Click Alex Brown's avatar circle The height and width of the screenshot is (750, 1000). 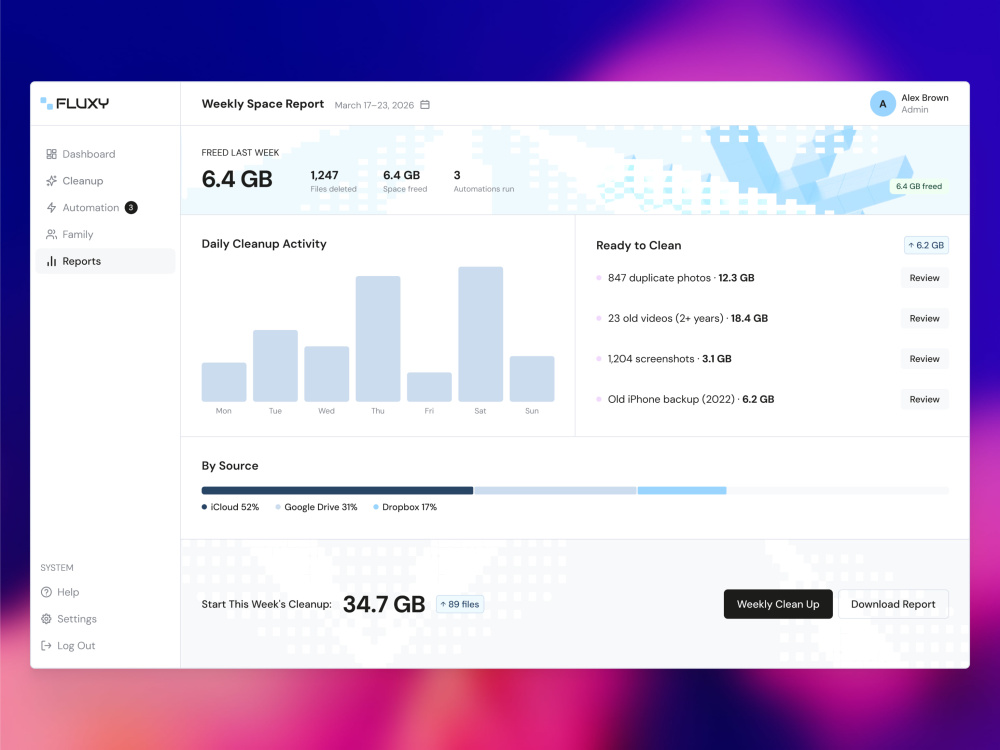click(883, 103)
